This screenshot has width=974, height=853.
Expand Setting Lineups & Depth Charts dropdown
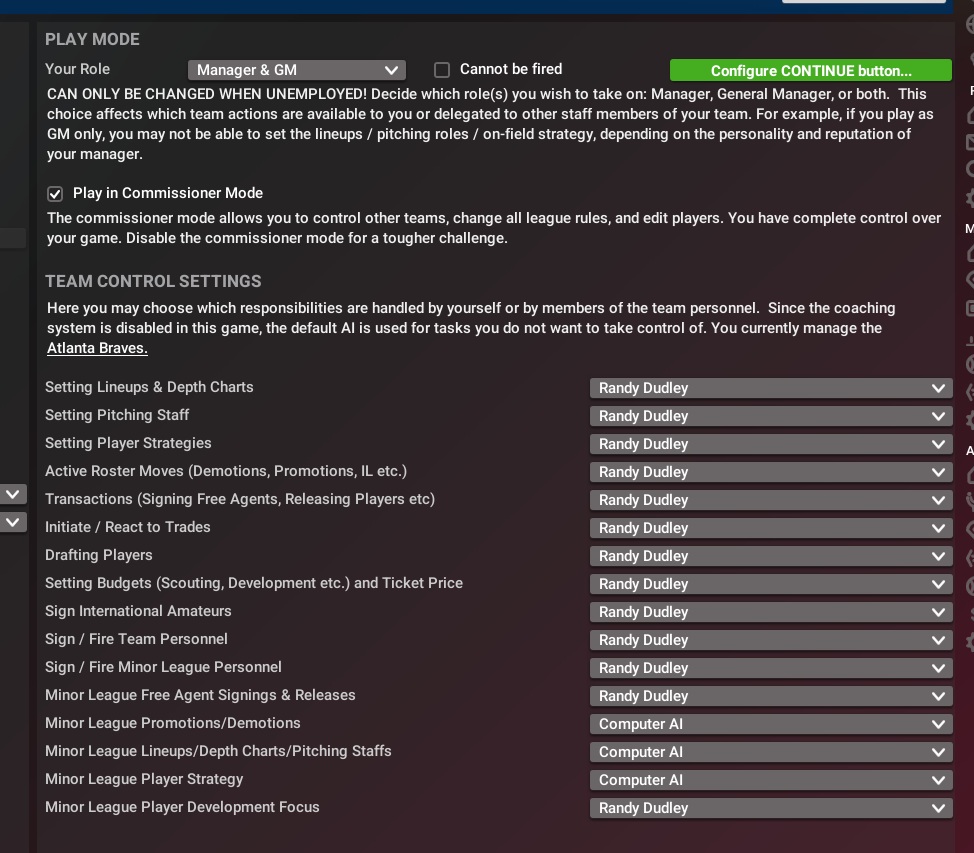(x=770, y=388)
